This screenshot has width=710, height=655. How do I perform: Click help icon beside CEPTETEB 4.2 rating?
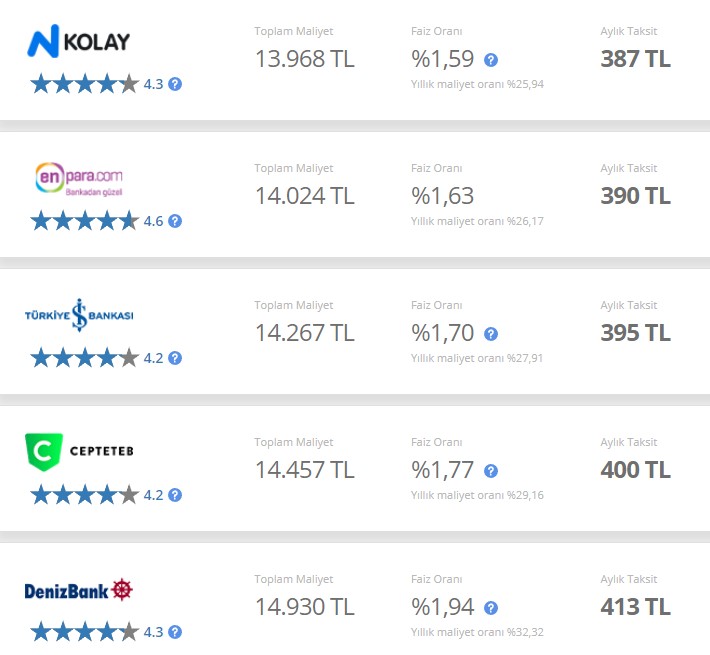coord(175,495)
